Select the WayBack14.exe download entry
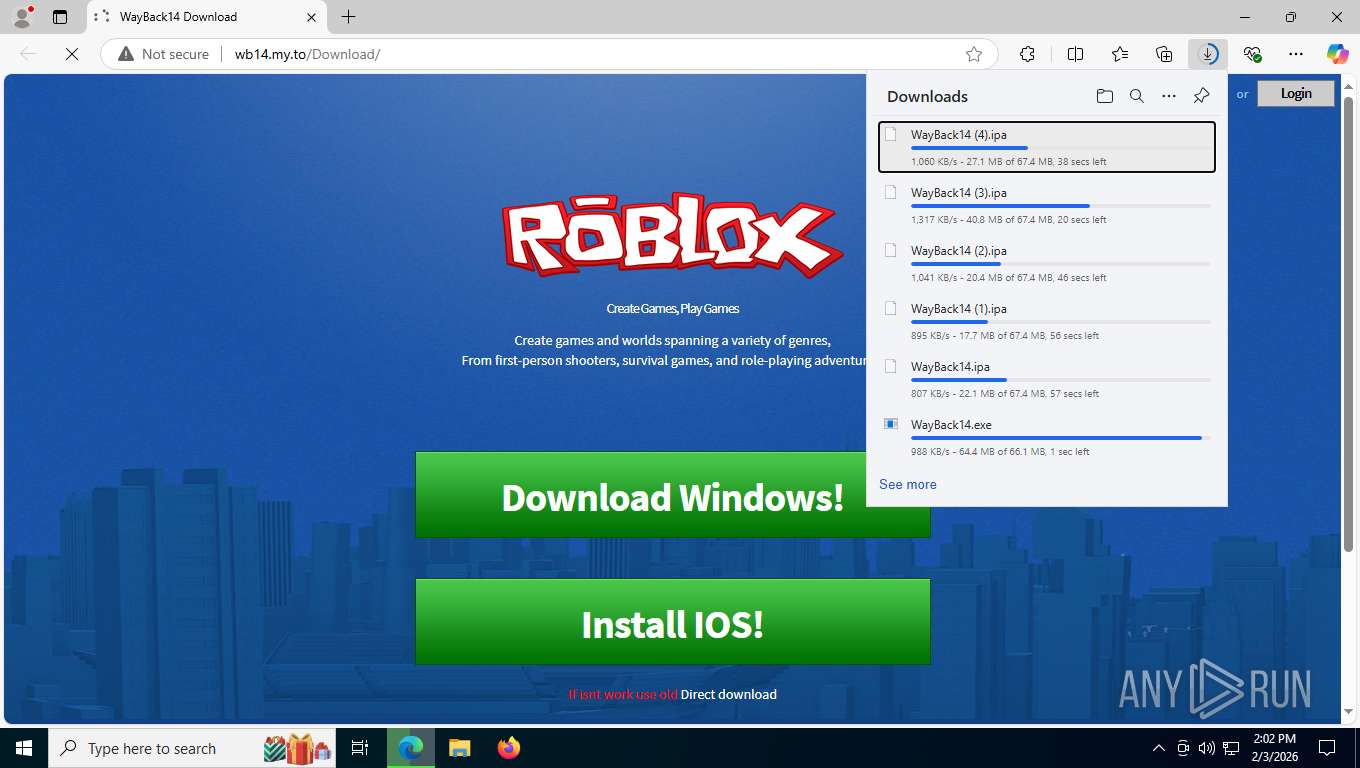Image resolution: width=1360 pixels, height=768 pixels. point(1047,437)
